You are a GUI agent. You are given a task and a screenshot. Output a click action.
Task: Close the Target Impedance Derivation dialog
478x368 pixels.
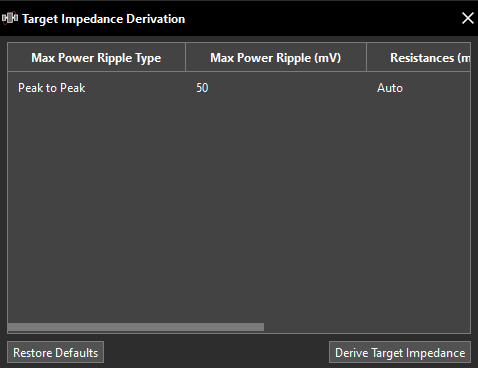click(468, 18)
